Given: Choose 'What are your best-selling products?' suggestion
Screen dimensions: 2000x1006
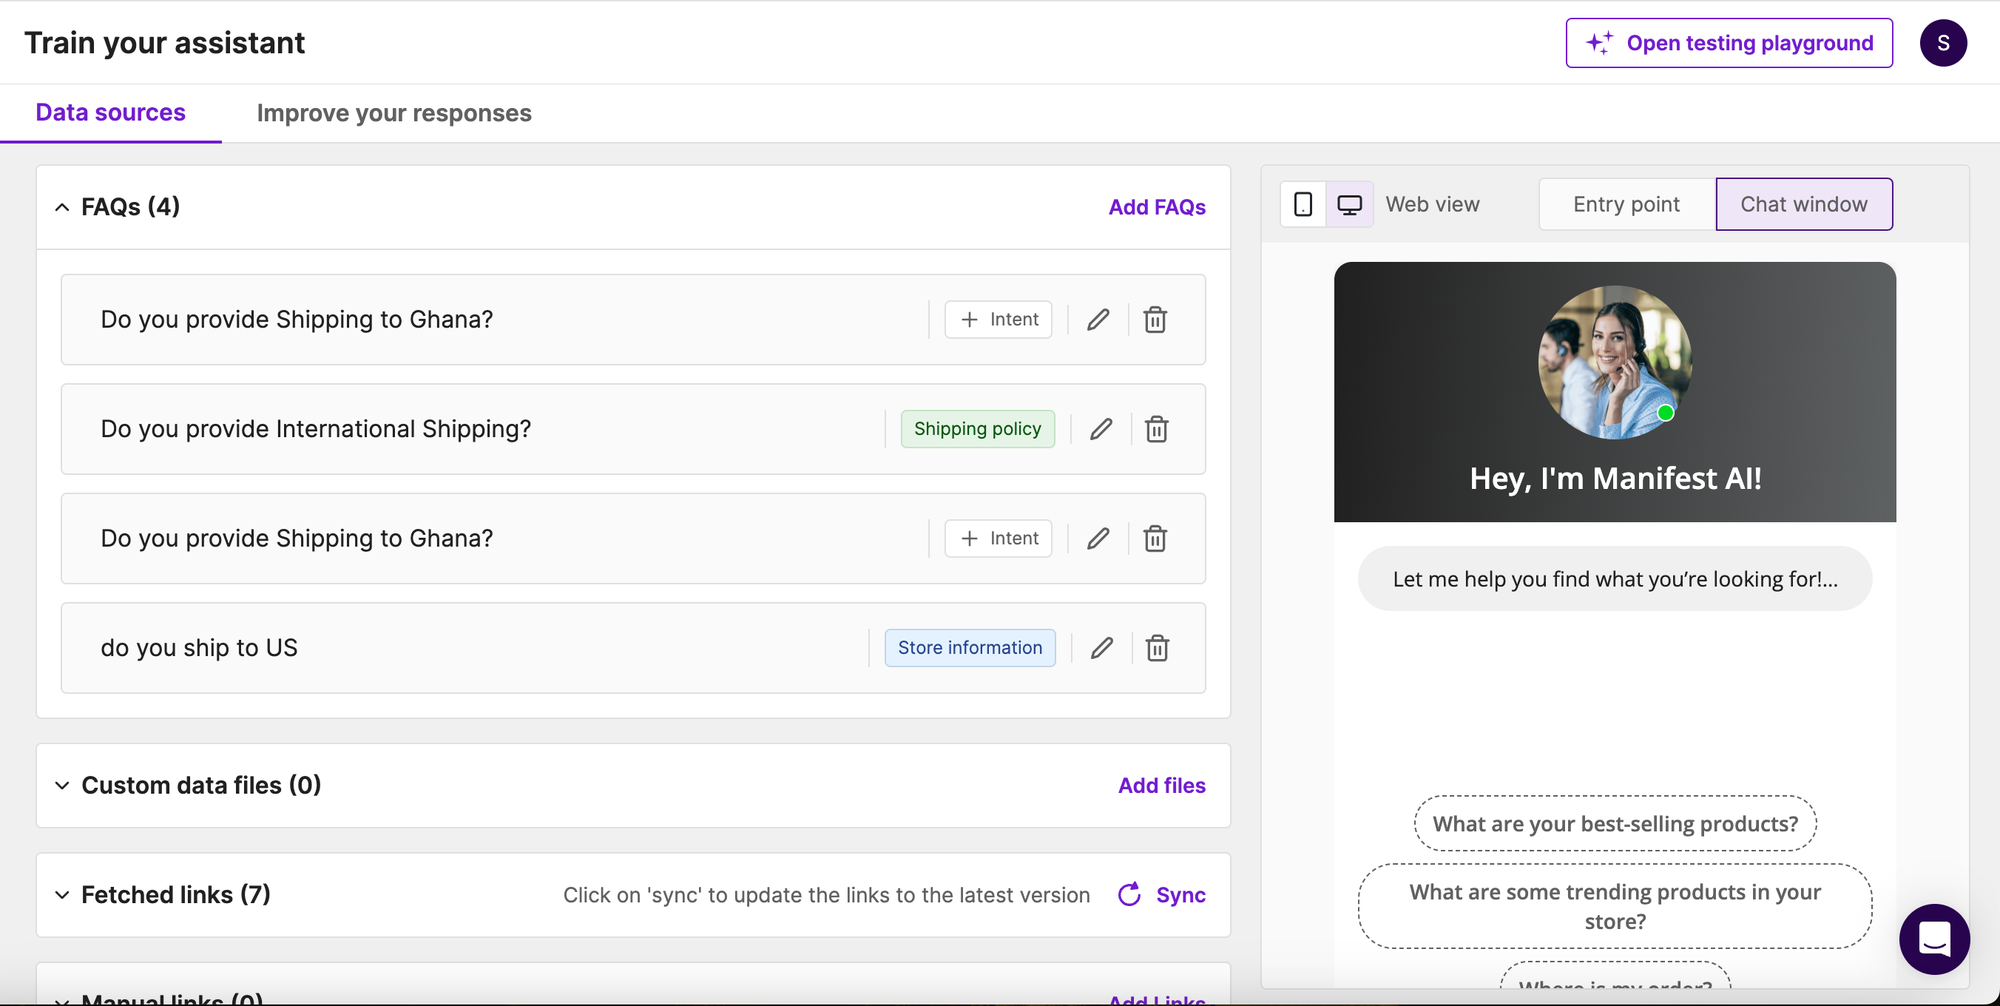Looking at the screenshot, I should coord(1615,824).
